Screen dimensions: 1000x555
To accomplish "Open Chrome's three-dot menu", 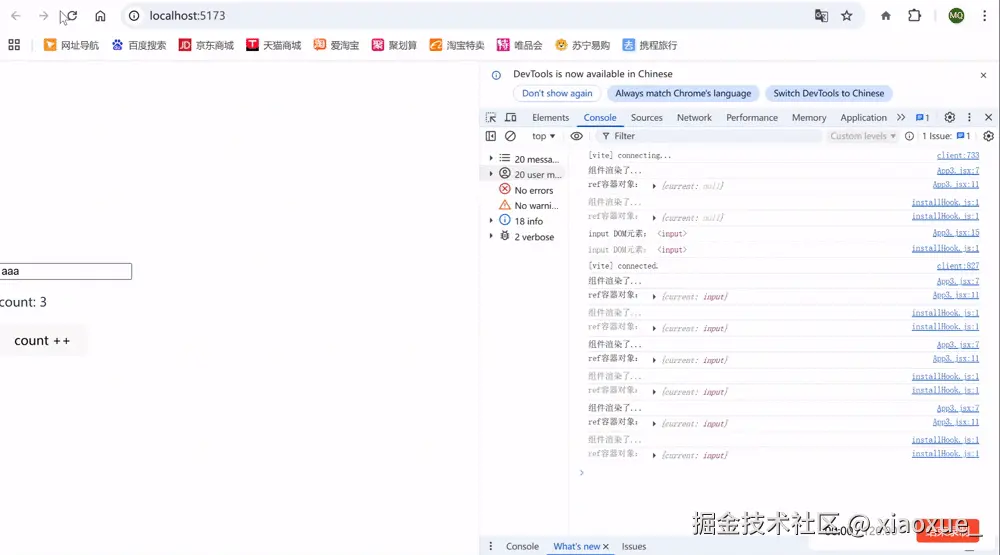I will 984,16.
